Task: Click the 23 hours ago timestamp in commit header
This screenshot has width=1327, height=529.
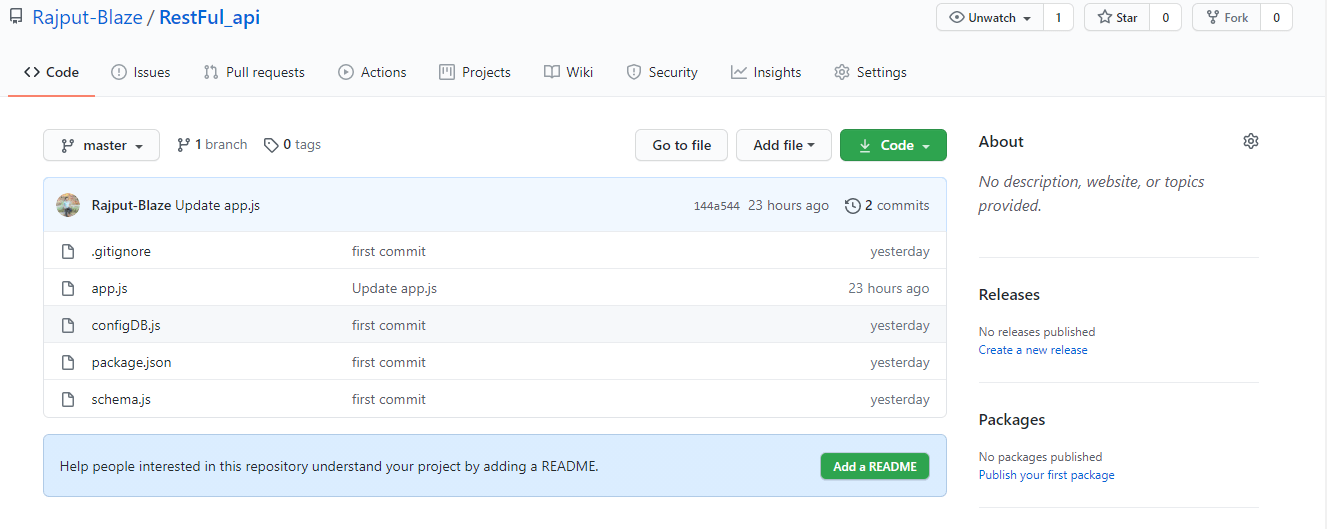Action: [x=788, y=205]
